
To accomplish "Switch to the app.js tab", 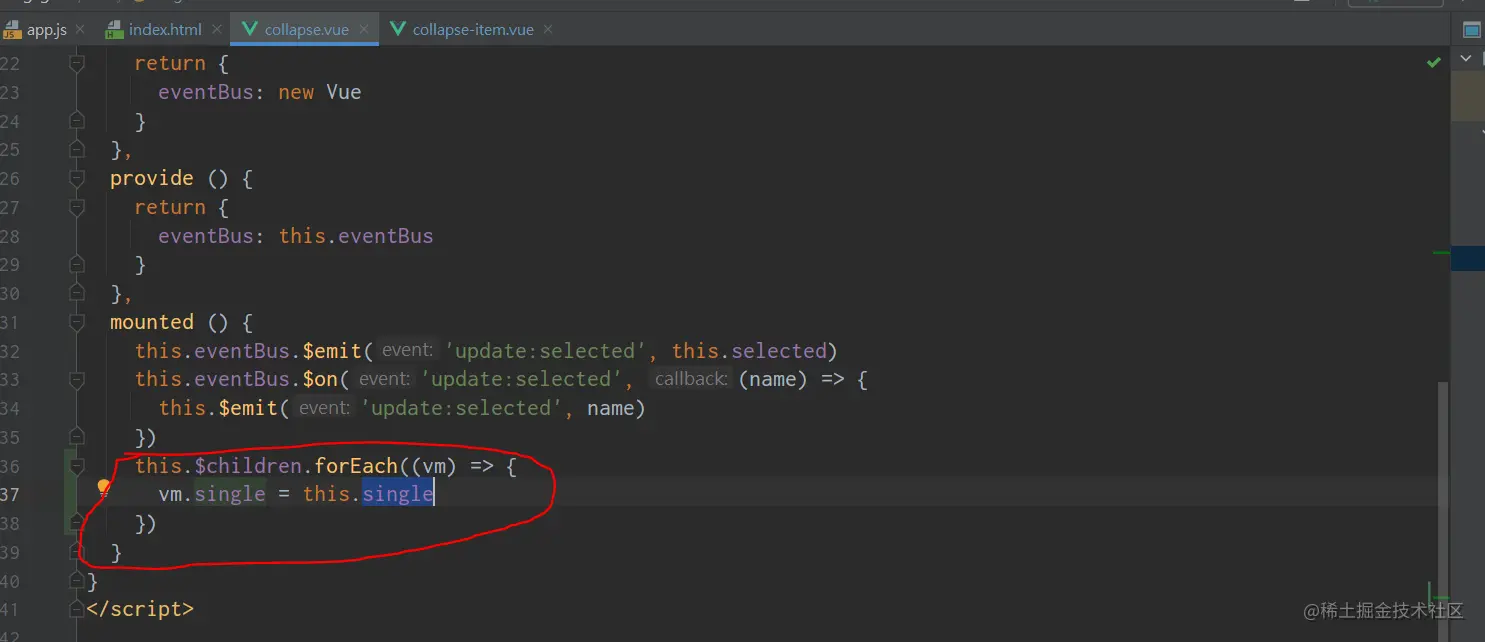I will point(46,30).
